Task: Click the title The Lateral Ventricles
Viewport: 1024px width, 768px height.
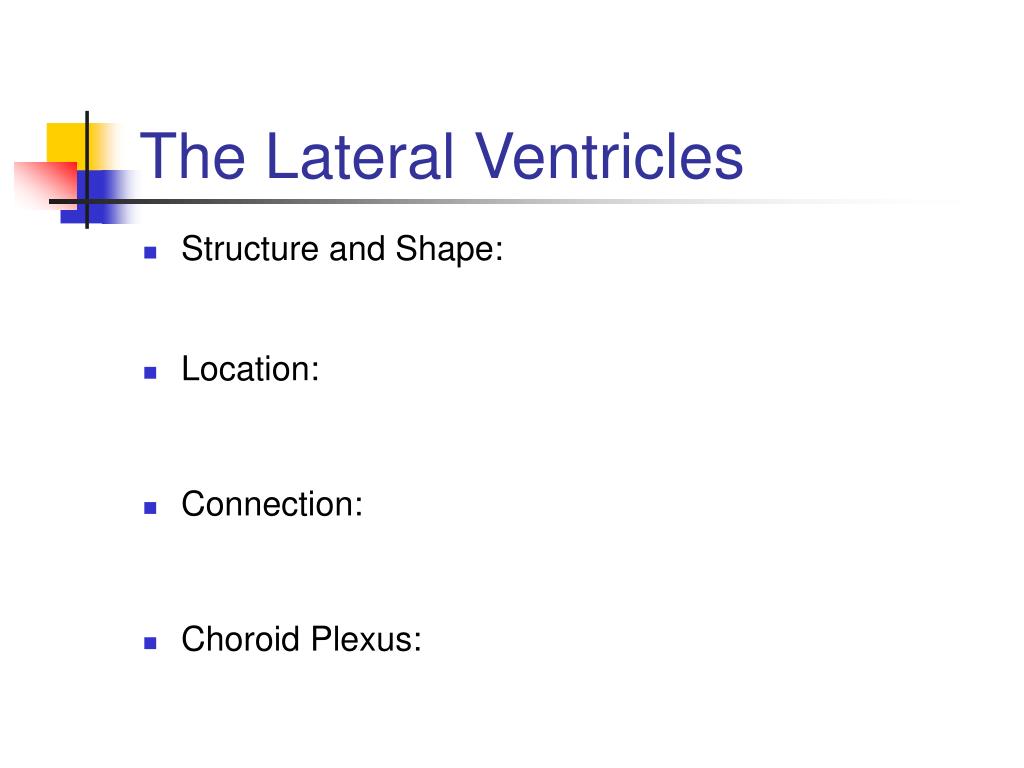Action: 441,156
